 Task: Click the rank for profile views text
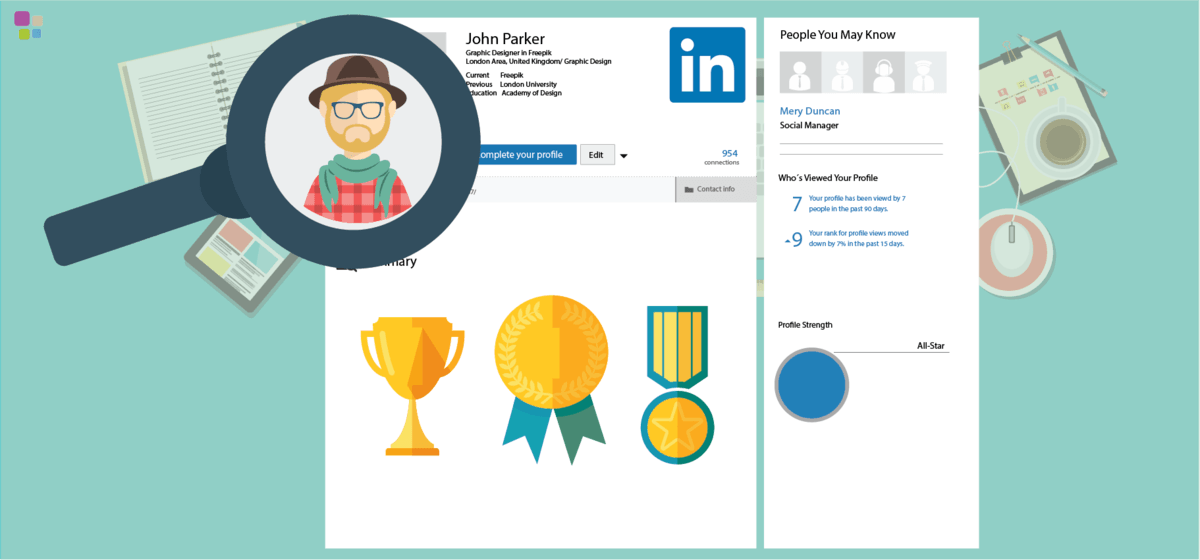(858, 238)
